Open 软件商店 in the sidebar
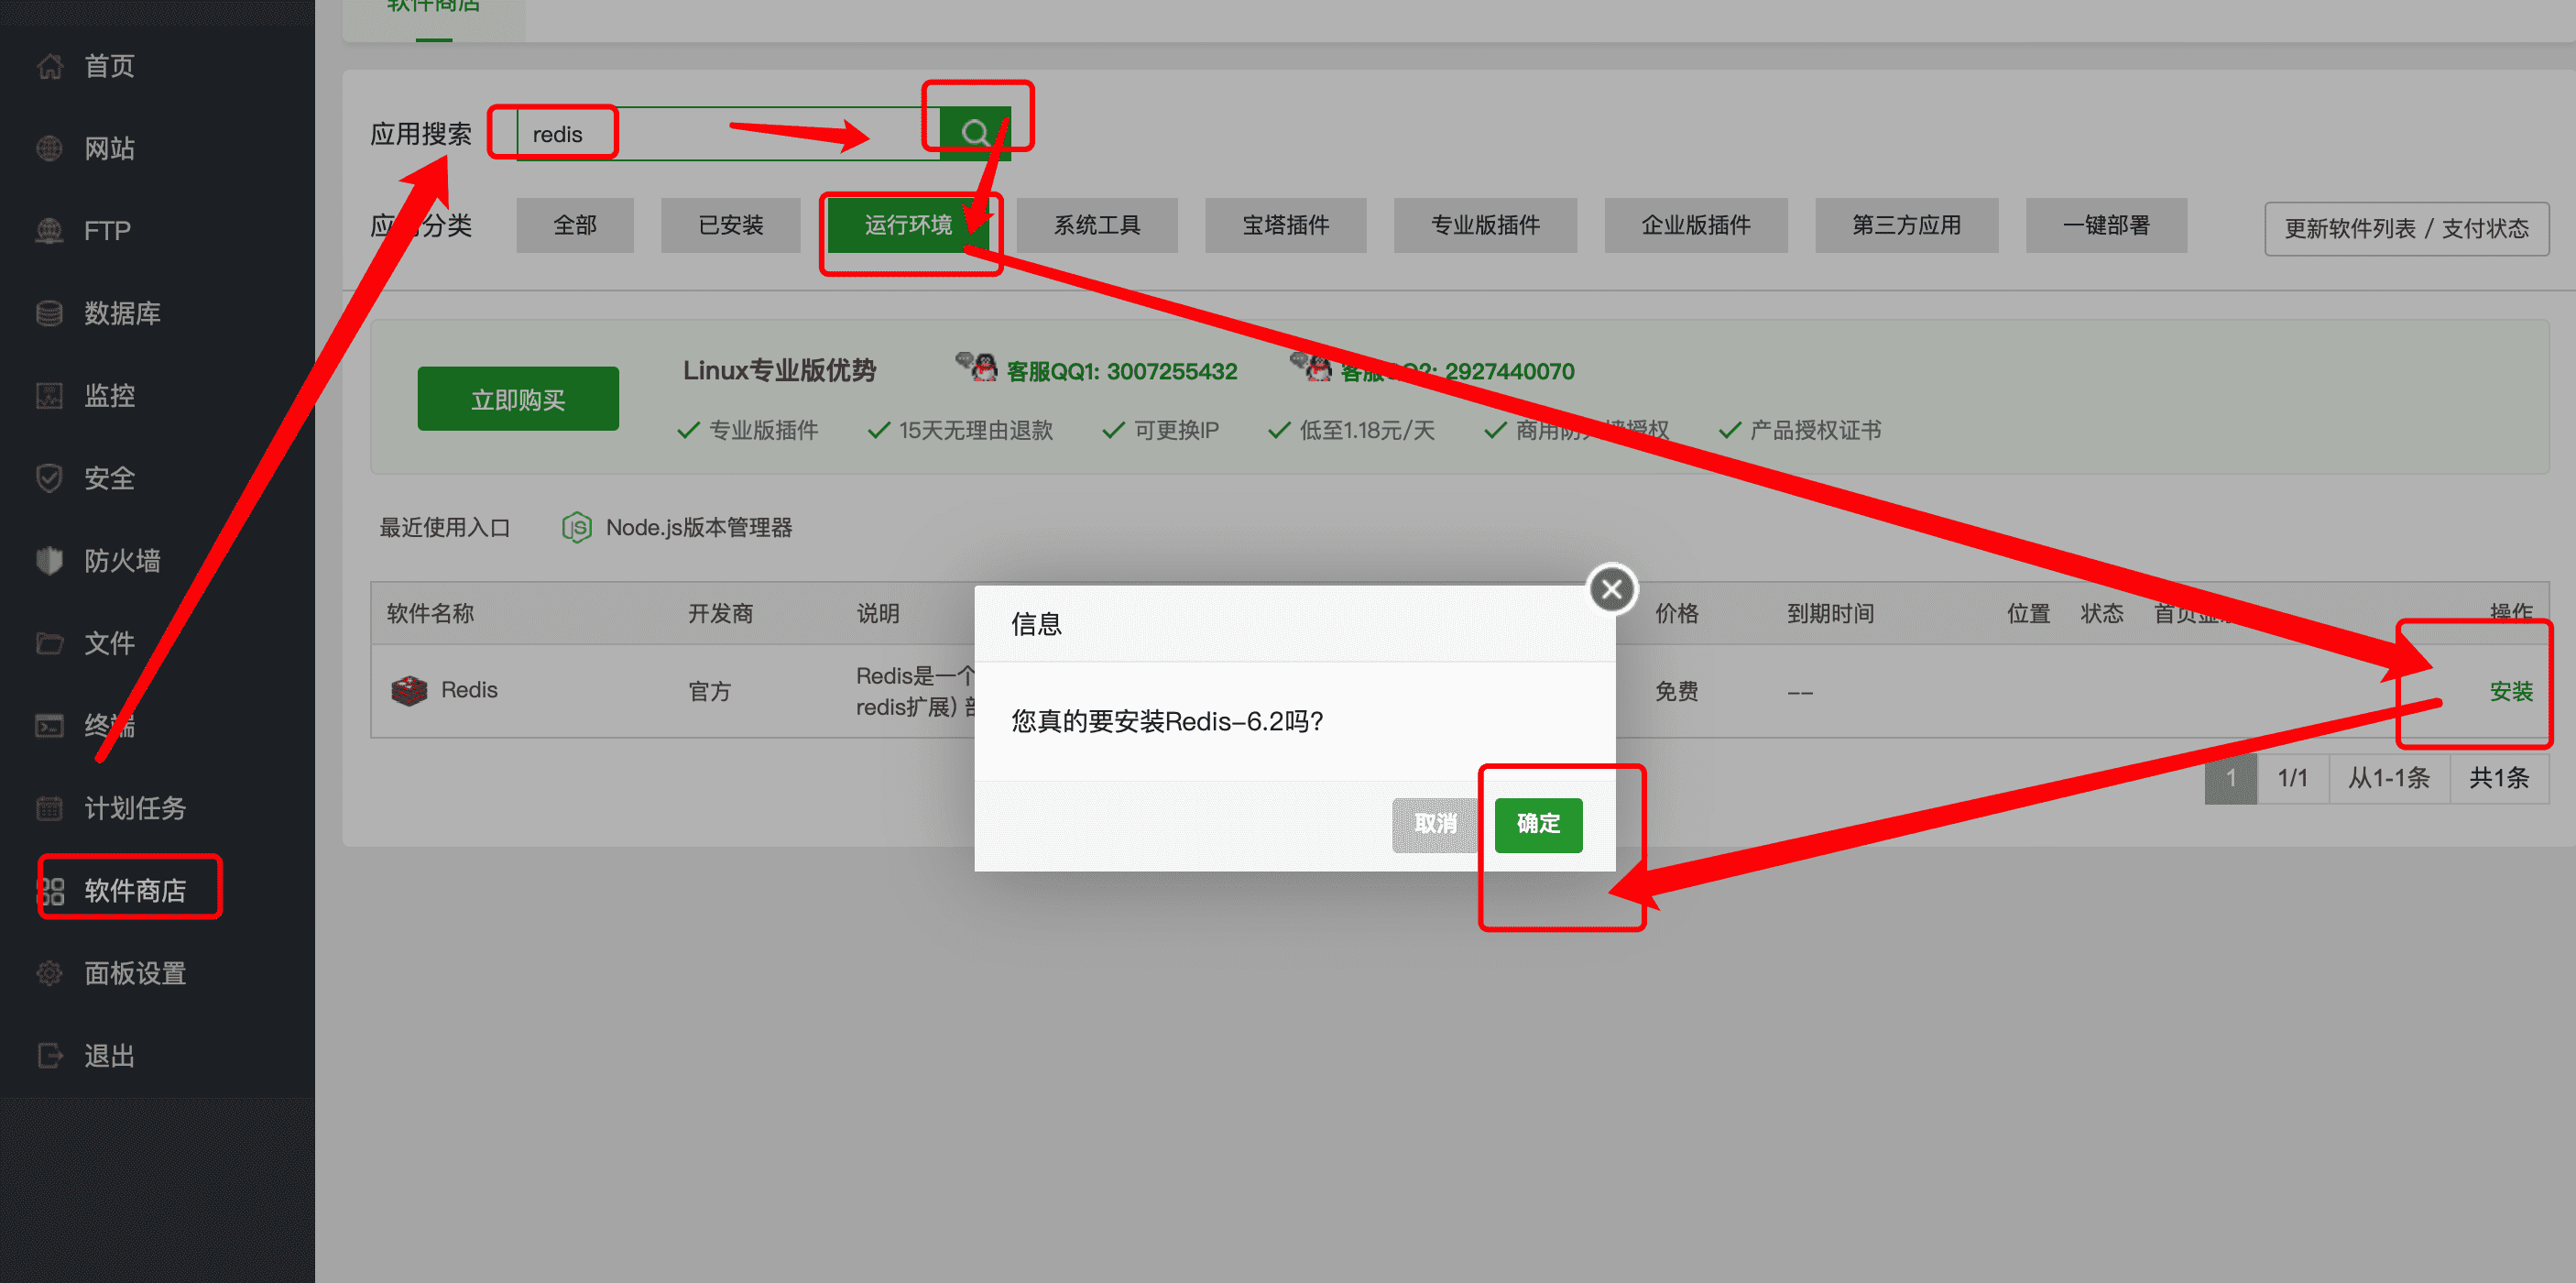2576x1283 pixels. point(135,891)
